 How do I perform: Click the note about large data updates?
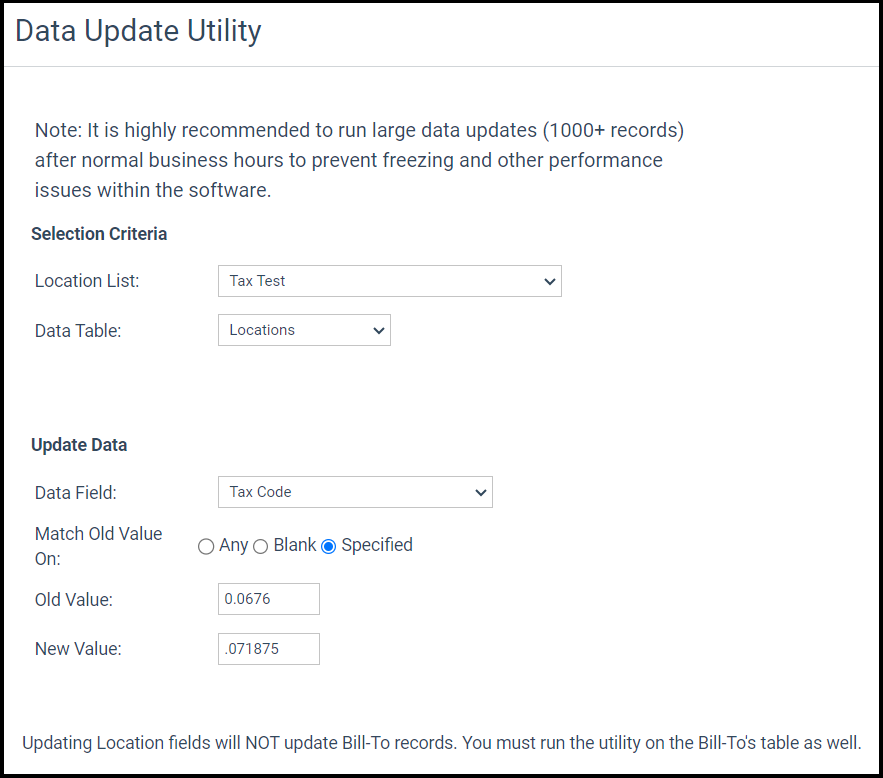point(359,160)
